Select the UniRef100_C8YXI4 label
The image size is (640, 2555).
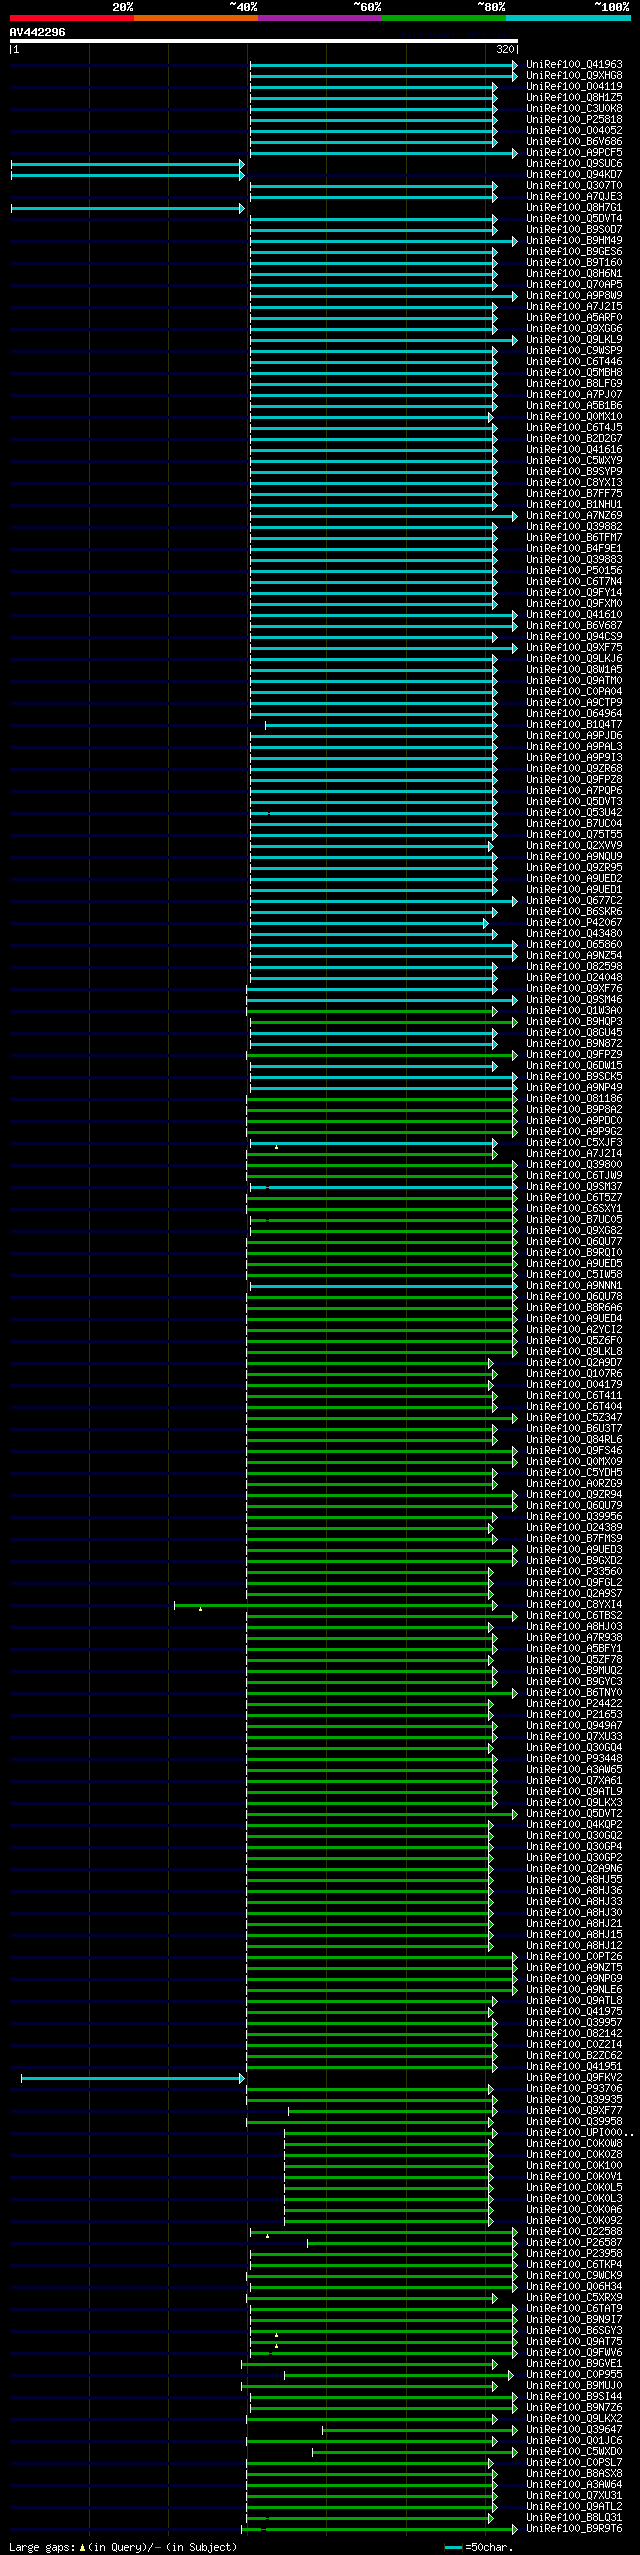pos(574,1605)
